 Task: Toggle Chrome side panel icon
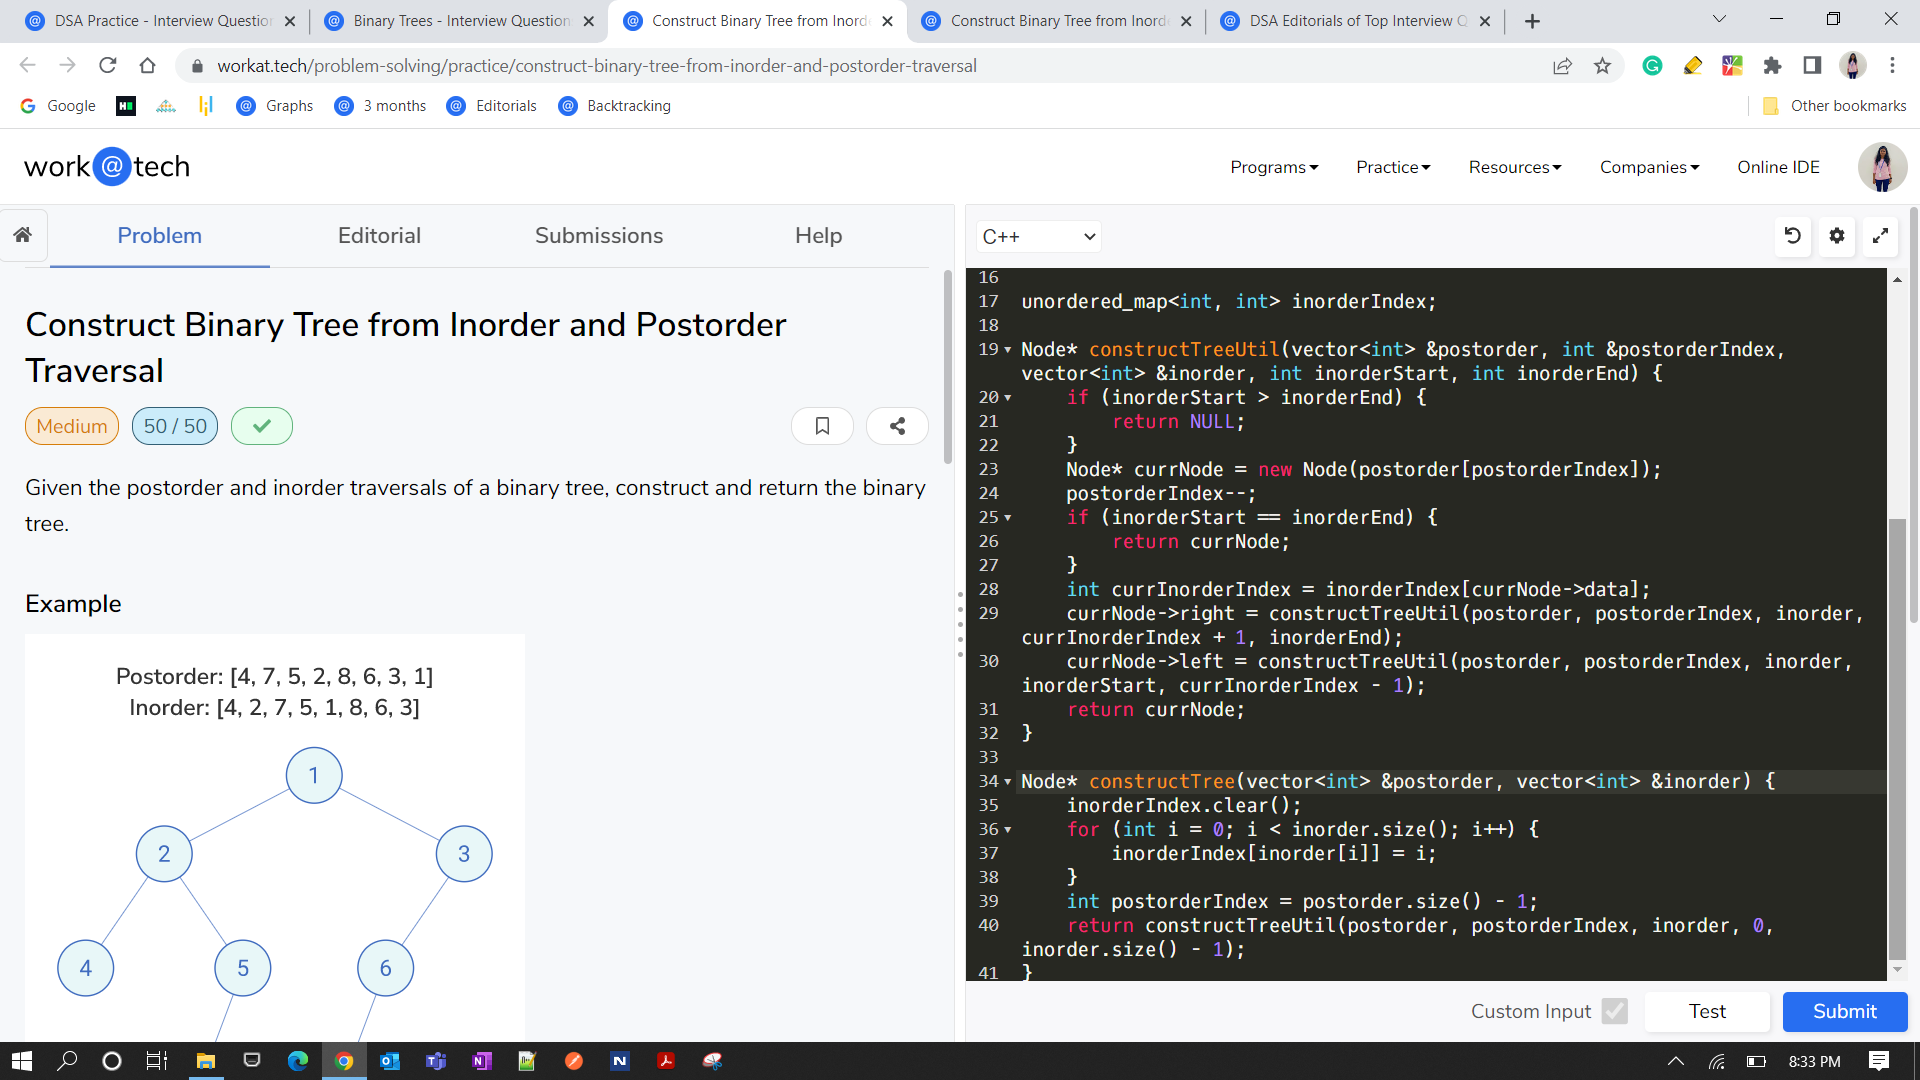(x=1812, y=66)
